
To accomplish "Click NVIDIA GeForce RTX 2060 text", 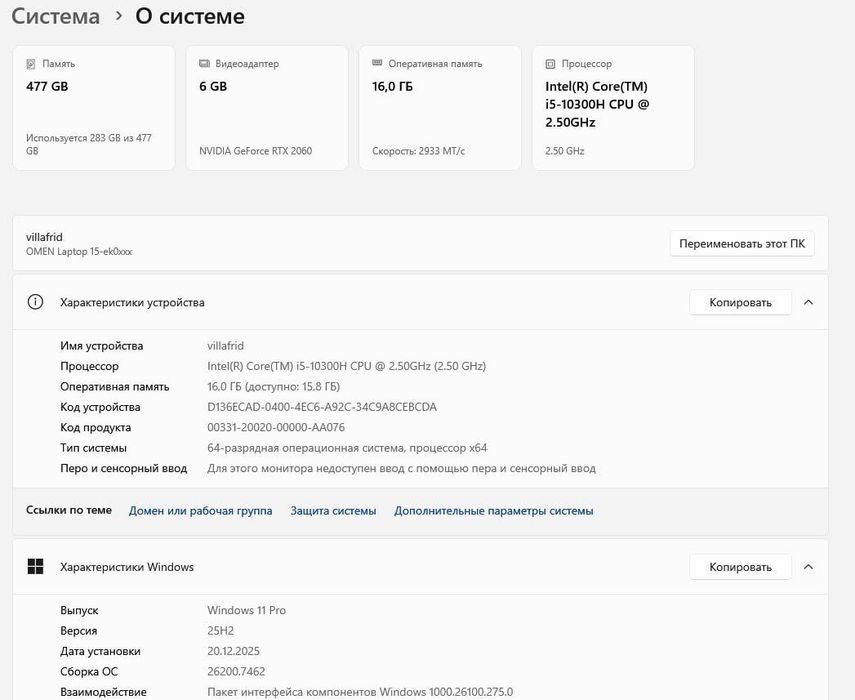I will click(x=256, y=151).
